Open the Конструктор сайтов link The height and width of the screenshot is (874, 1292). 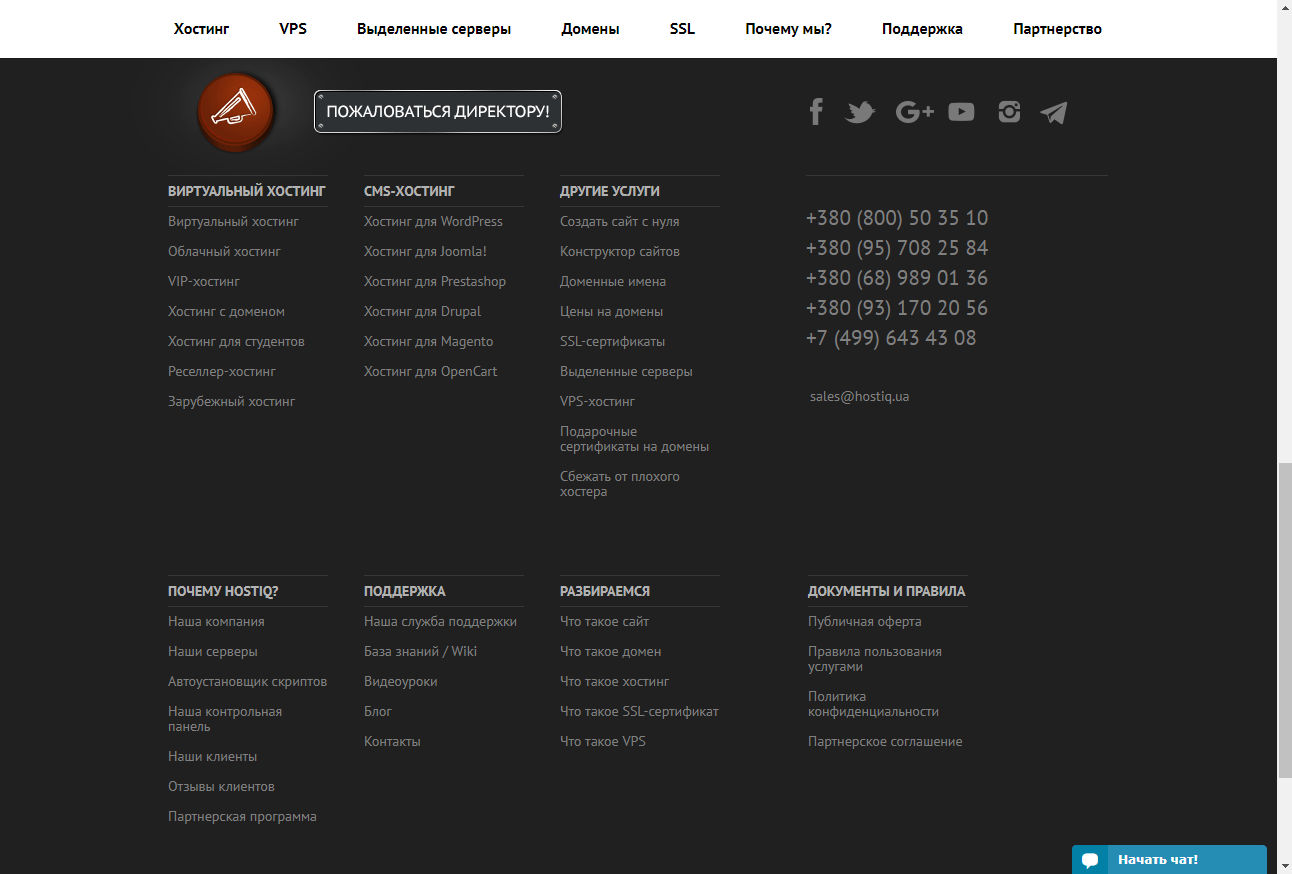coord(620,252)
